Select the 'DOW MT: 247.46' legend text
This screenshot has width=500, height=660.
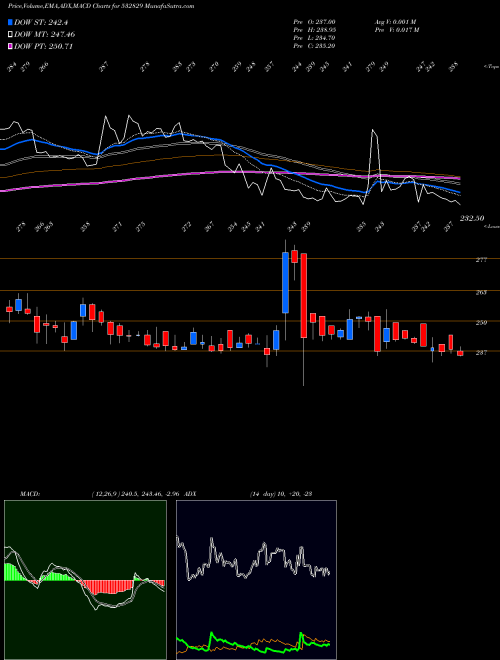(45, 35)
